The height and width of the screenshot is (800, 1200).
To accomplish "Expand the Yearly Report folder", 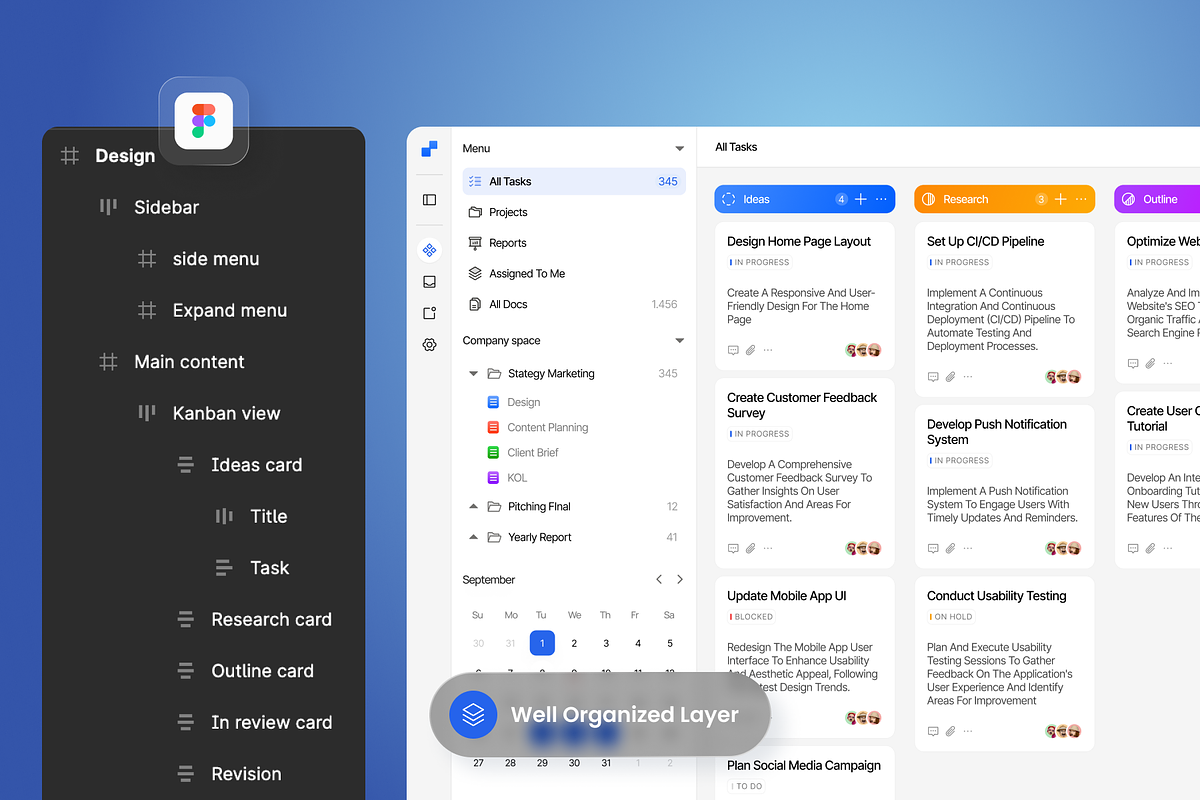I will tap(473, 537).
